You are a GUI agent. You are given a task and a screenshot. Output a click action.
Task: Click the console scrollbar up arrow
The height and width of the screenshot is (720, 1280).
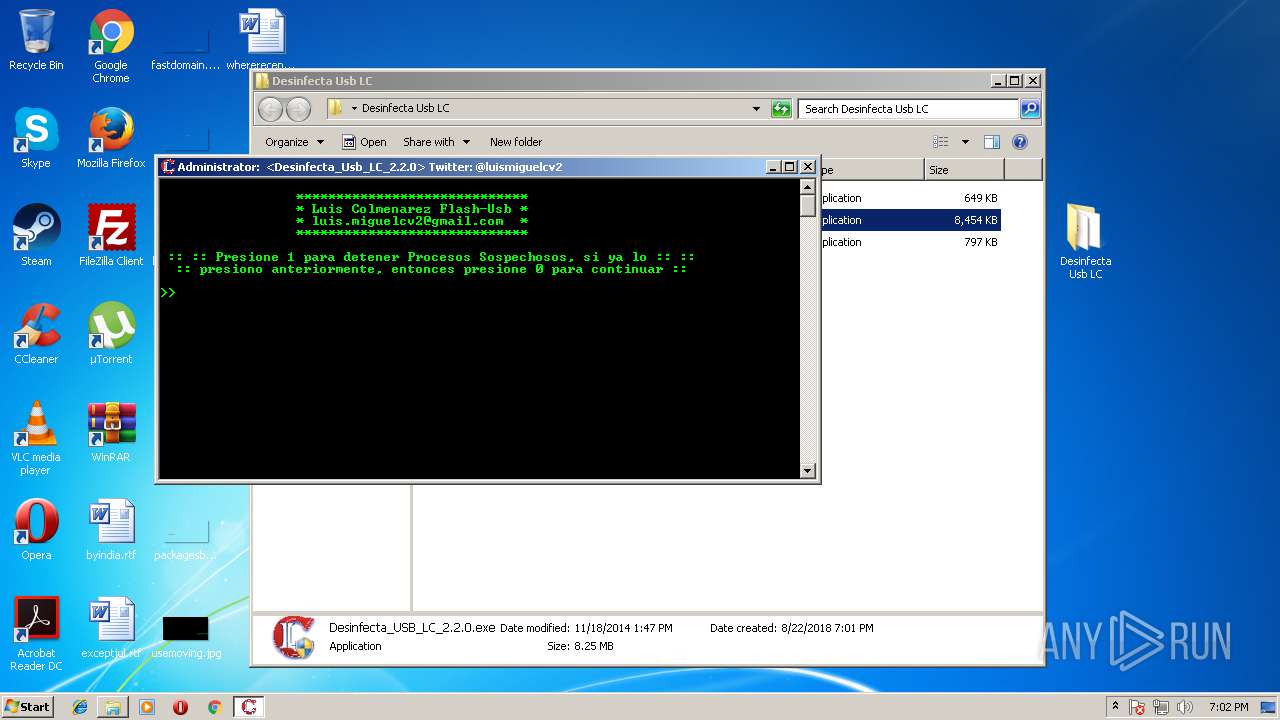808,187
